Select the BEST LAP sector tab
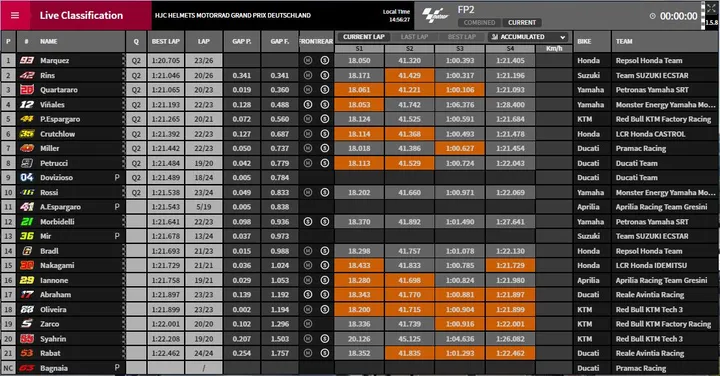This screenshot has width=720, height=376. point(462,37)
